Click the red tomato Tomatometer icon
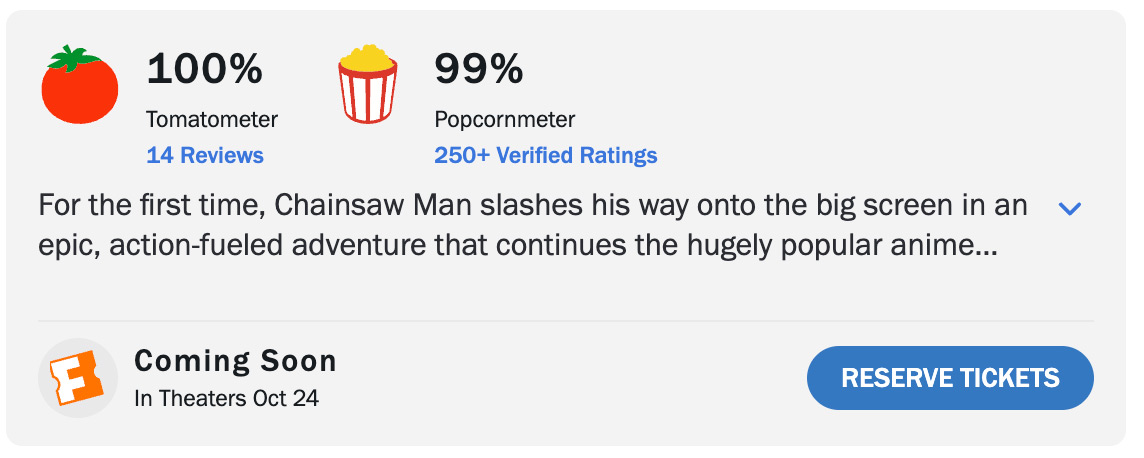This screenshot has height=458, width=1144. [x=80, y=88]
